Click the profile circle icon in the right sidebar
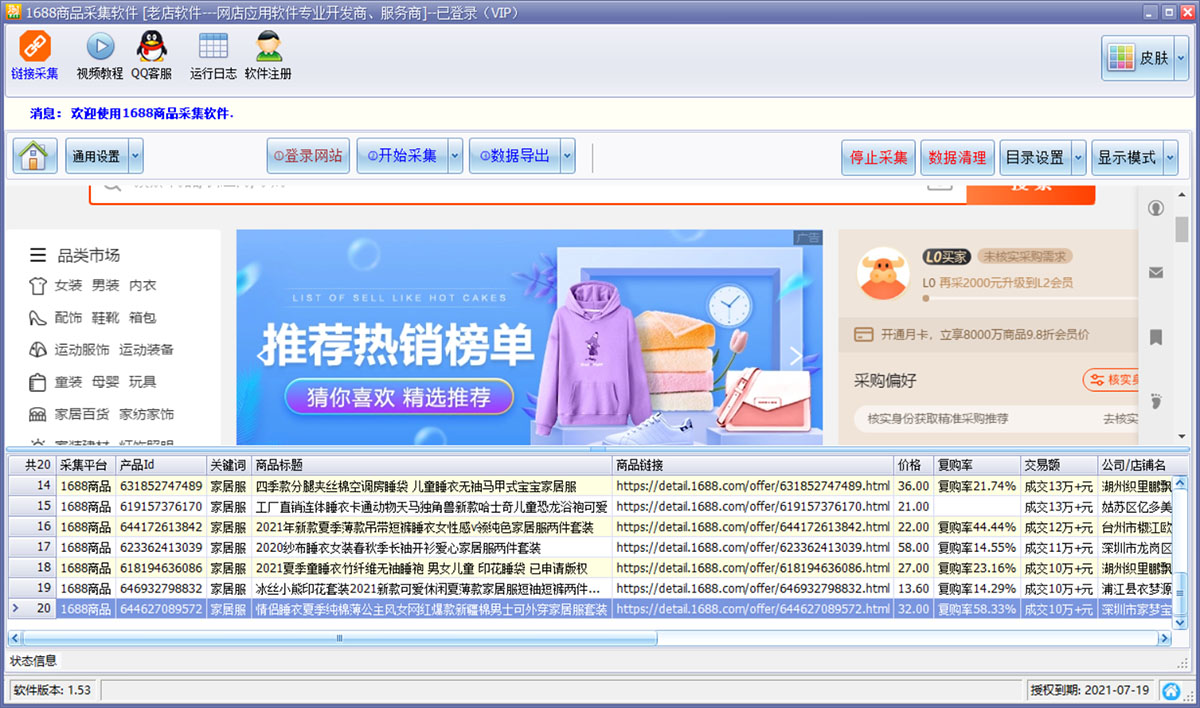 [x=1155, y=210]
